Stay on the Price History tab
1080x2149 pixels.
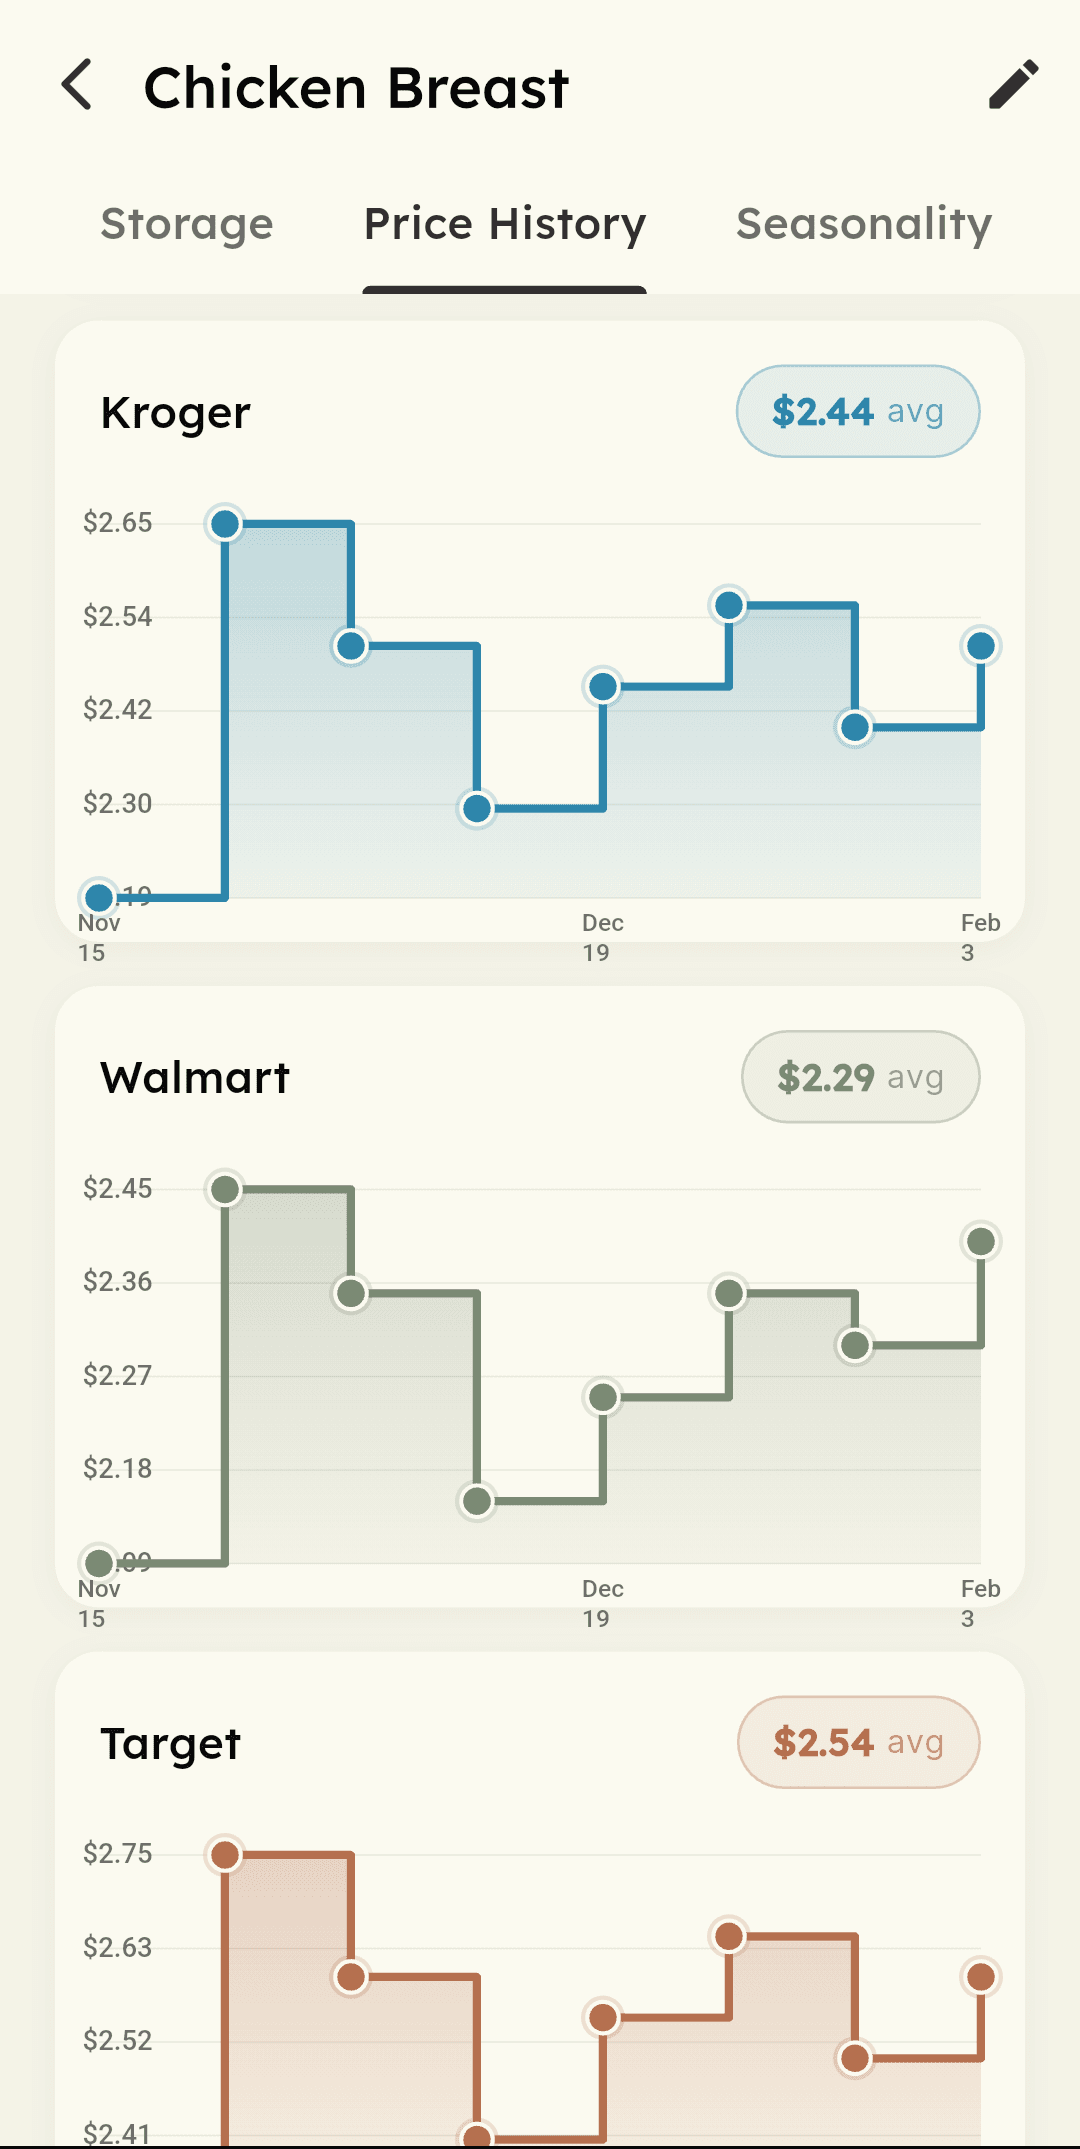click(504, 224)
